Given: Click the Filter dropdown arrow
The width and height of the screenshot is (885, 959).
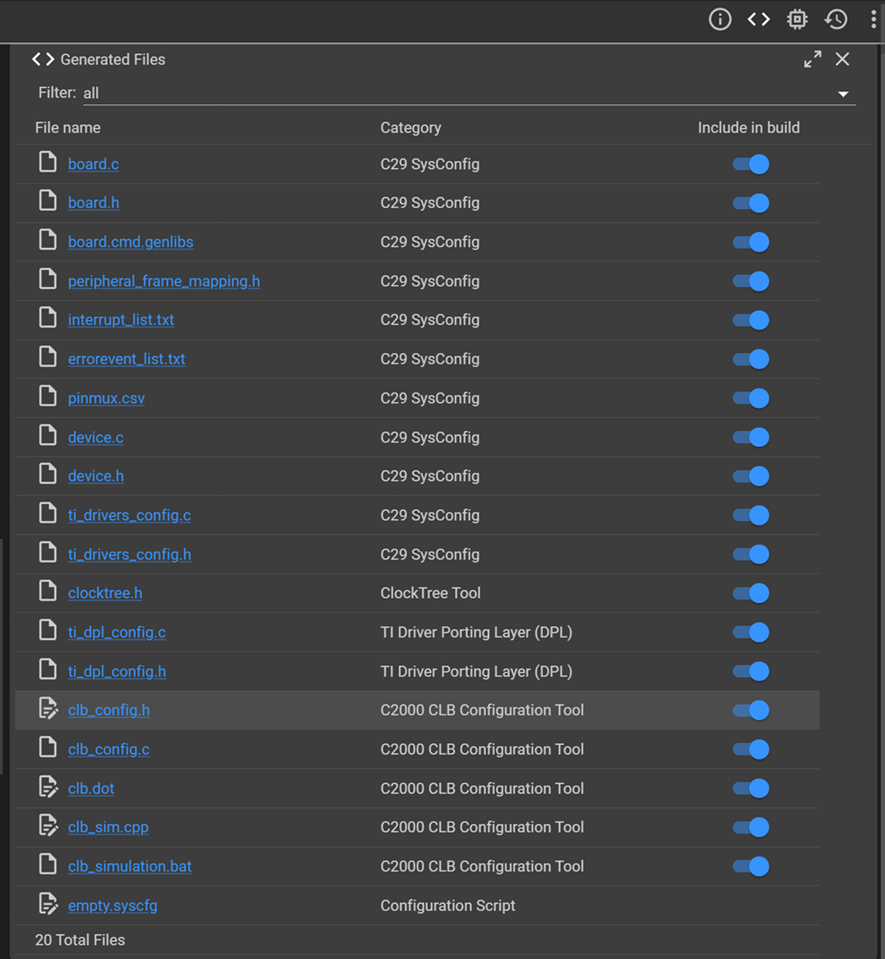Looking at the screenshot, I should coord(843,94).
